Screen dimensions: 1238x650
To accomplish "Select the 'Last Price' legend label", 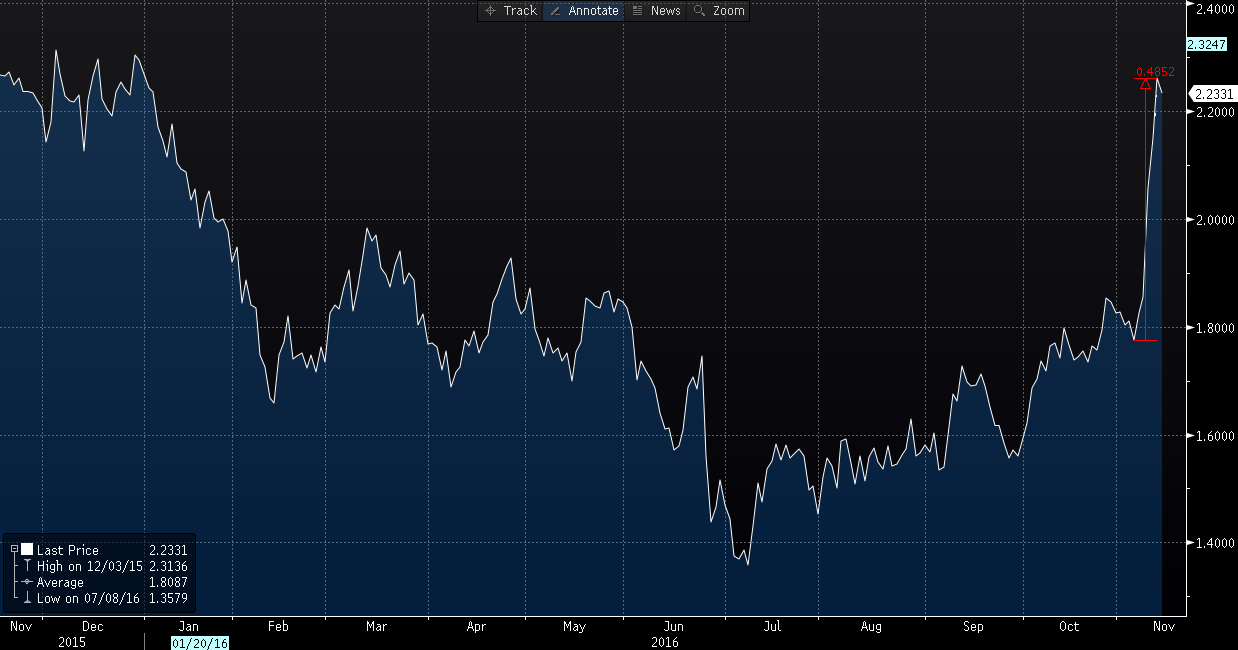I will click(x=68, y=550).
